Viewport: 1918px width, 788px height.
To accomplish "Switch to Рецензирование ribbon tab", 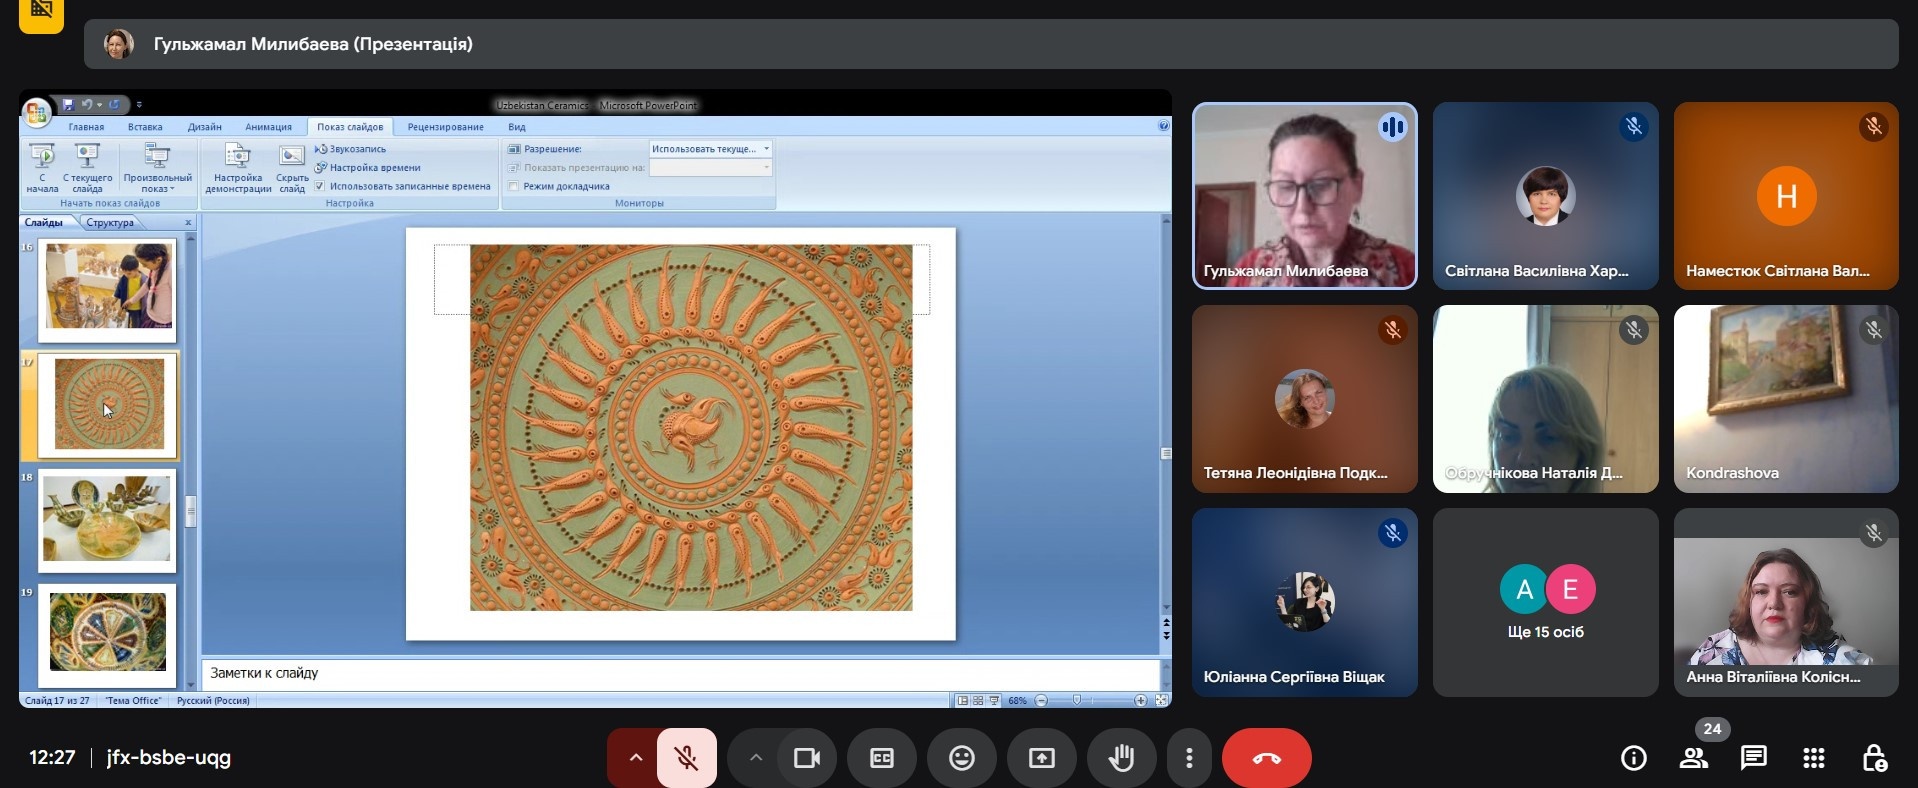I will [x=445, y=127].
